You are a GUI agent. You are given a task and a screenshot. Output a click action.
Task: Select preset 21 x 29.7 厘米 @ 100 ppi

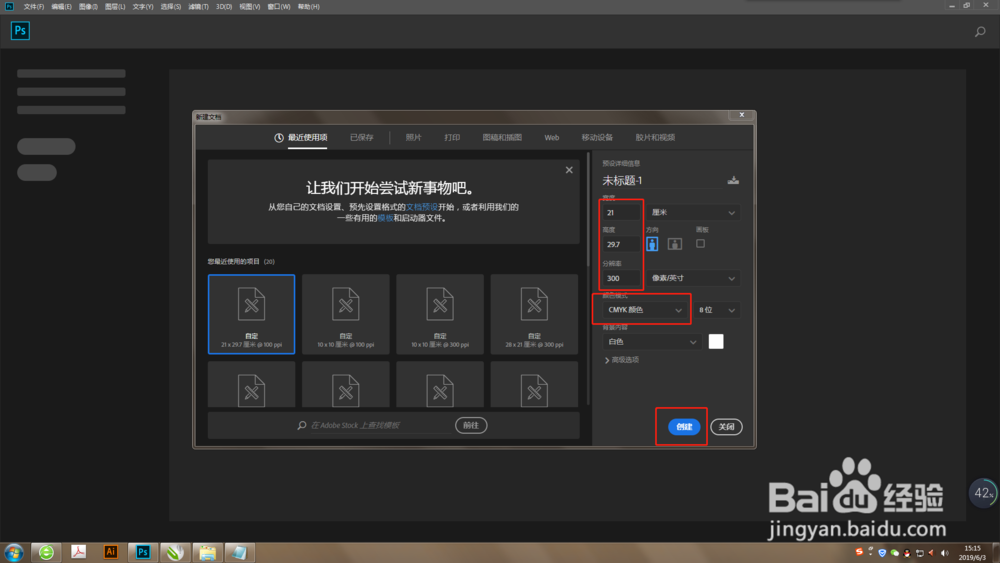point(251,314)
